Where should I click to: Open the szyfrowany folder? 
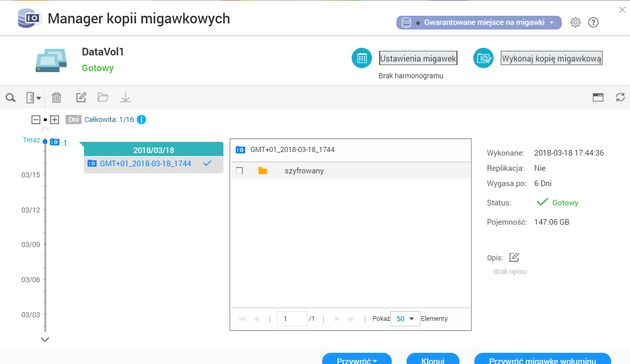point(263,171)
